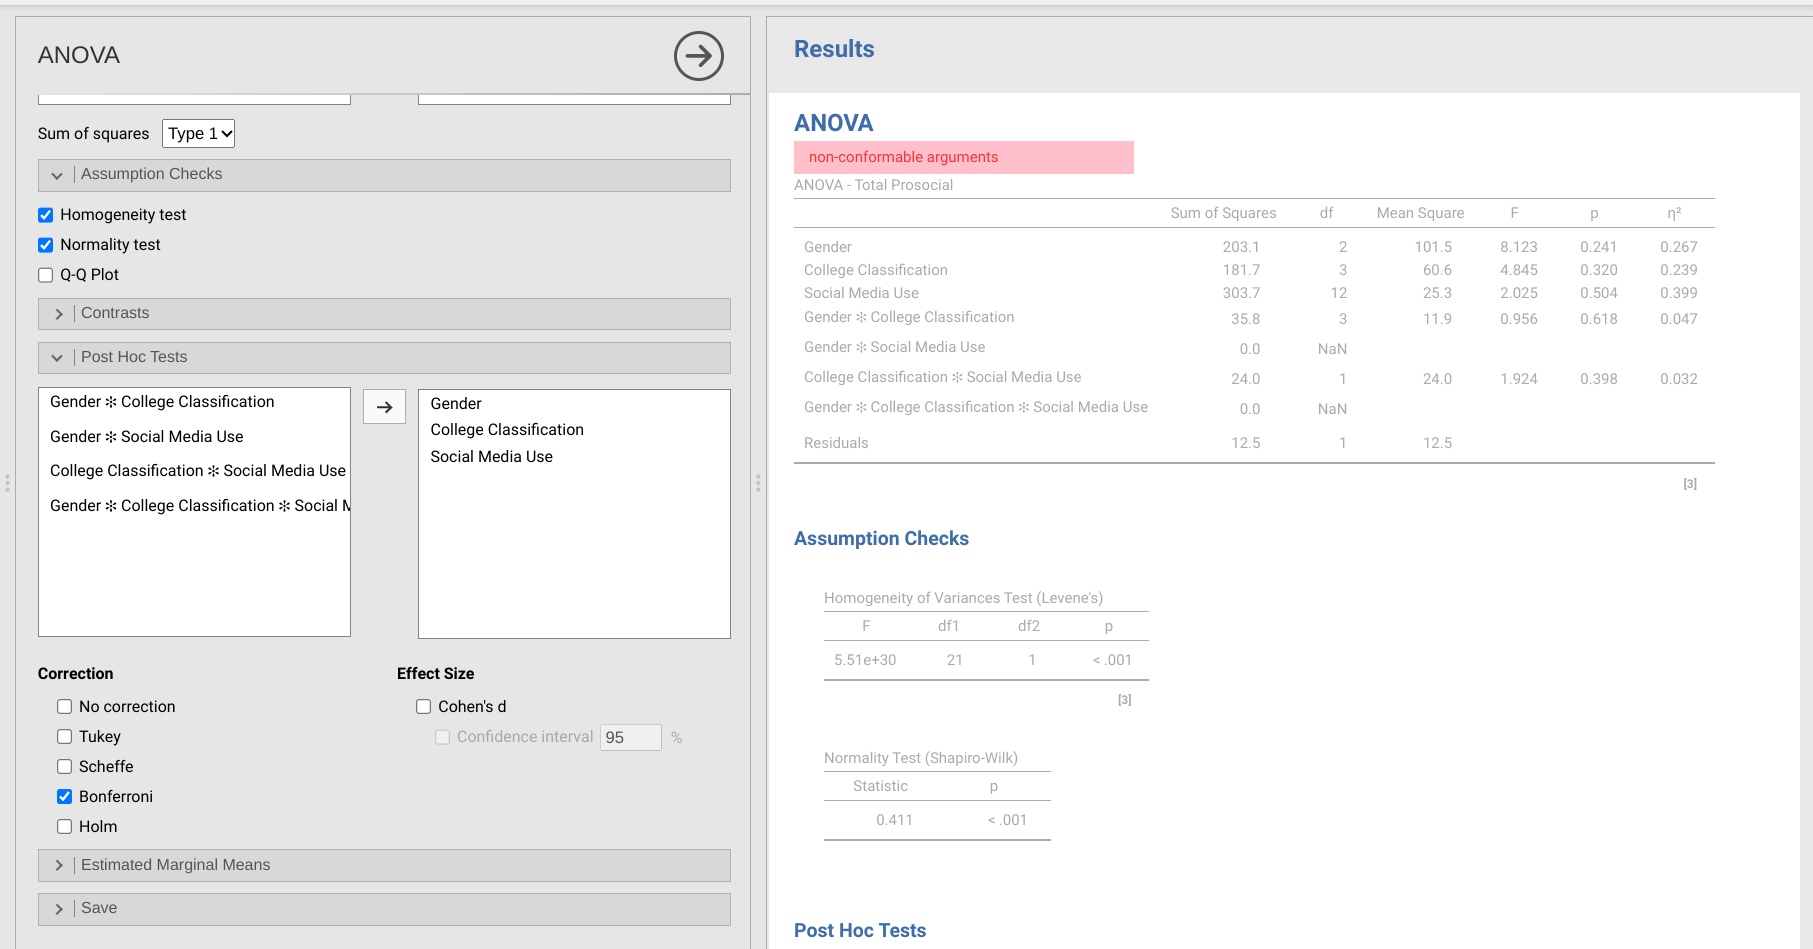This screenshot has height=949, width=1813.
Task: Open the Sum of squares Type dropdown
Action: click(199, 133)
